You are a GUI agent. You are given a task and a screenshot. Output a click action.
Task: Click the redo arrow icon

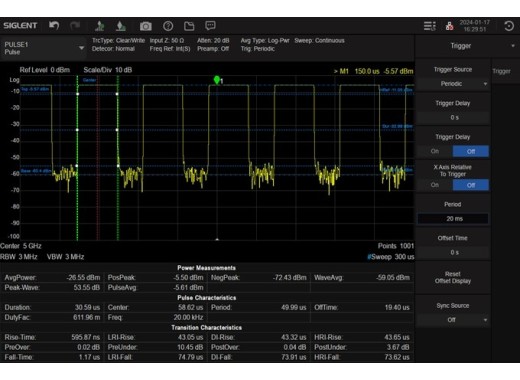(x=75, y=26)
